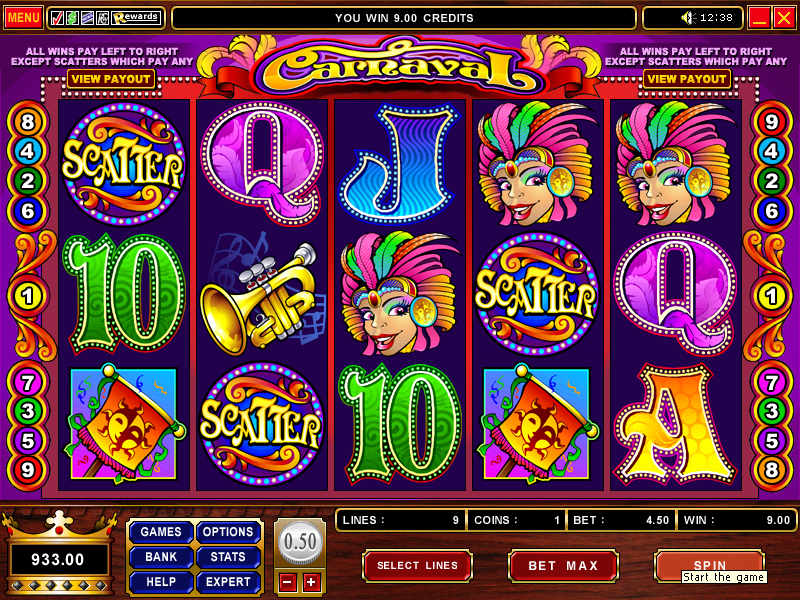800x600 pixels.
Task: Open the left VIEW PAYOUT table
Action: click(111, 79)
